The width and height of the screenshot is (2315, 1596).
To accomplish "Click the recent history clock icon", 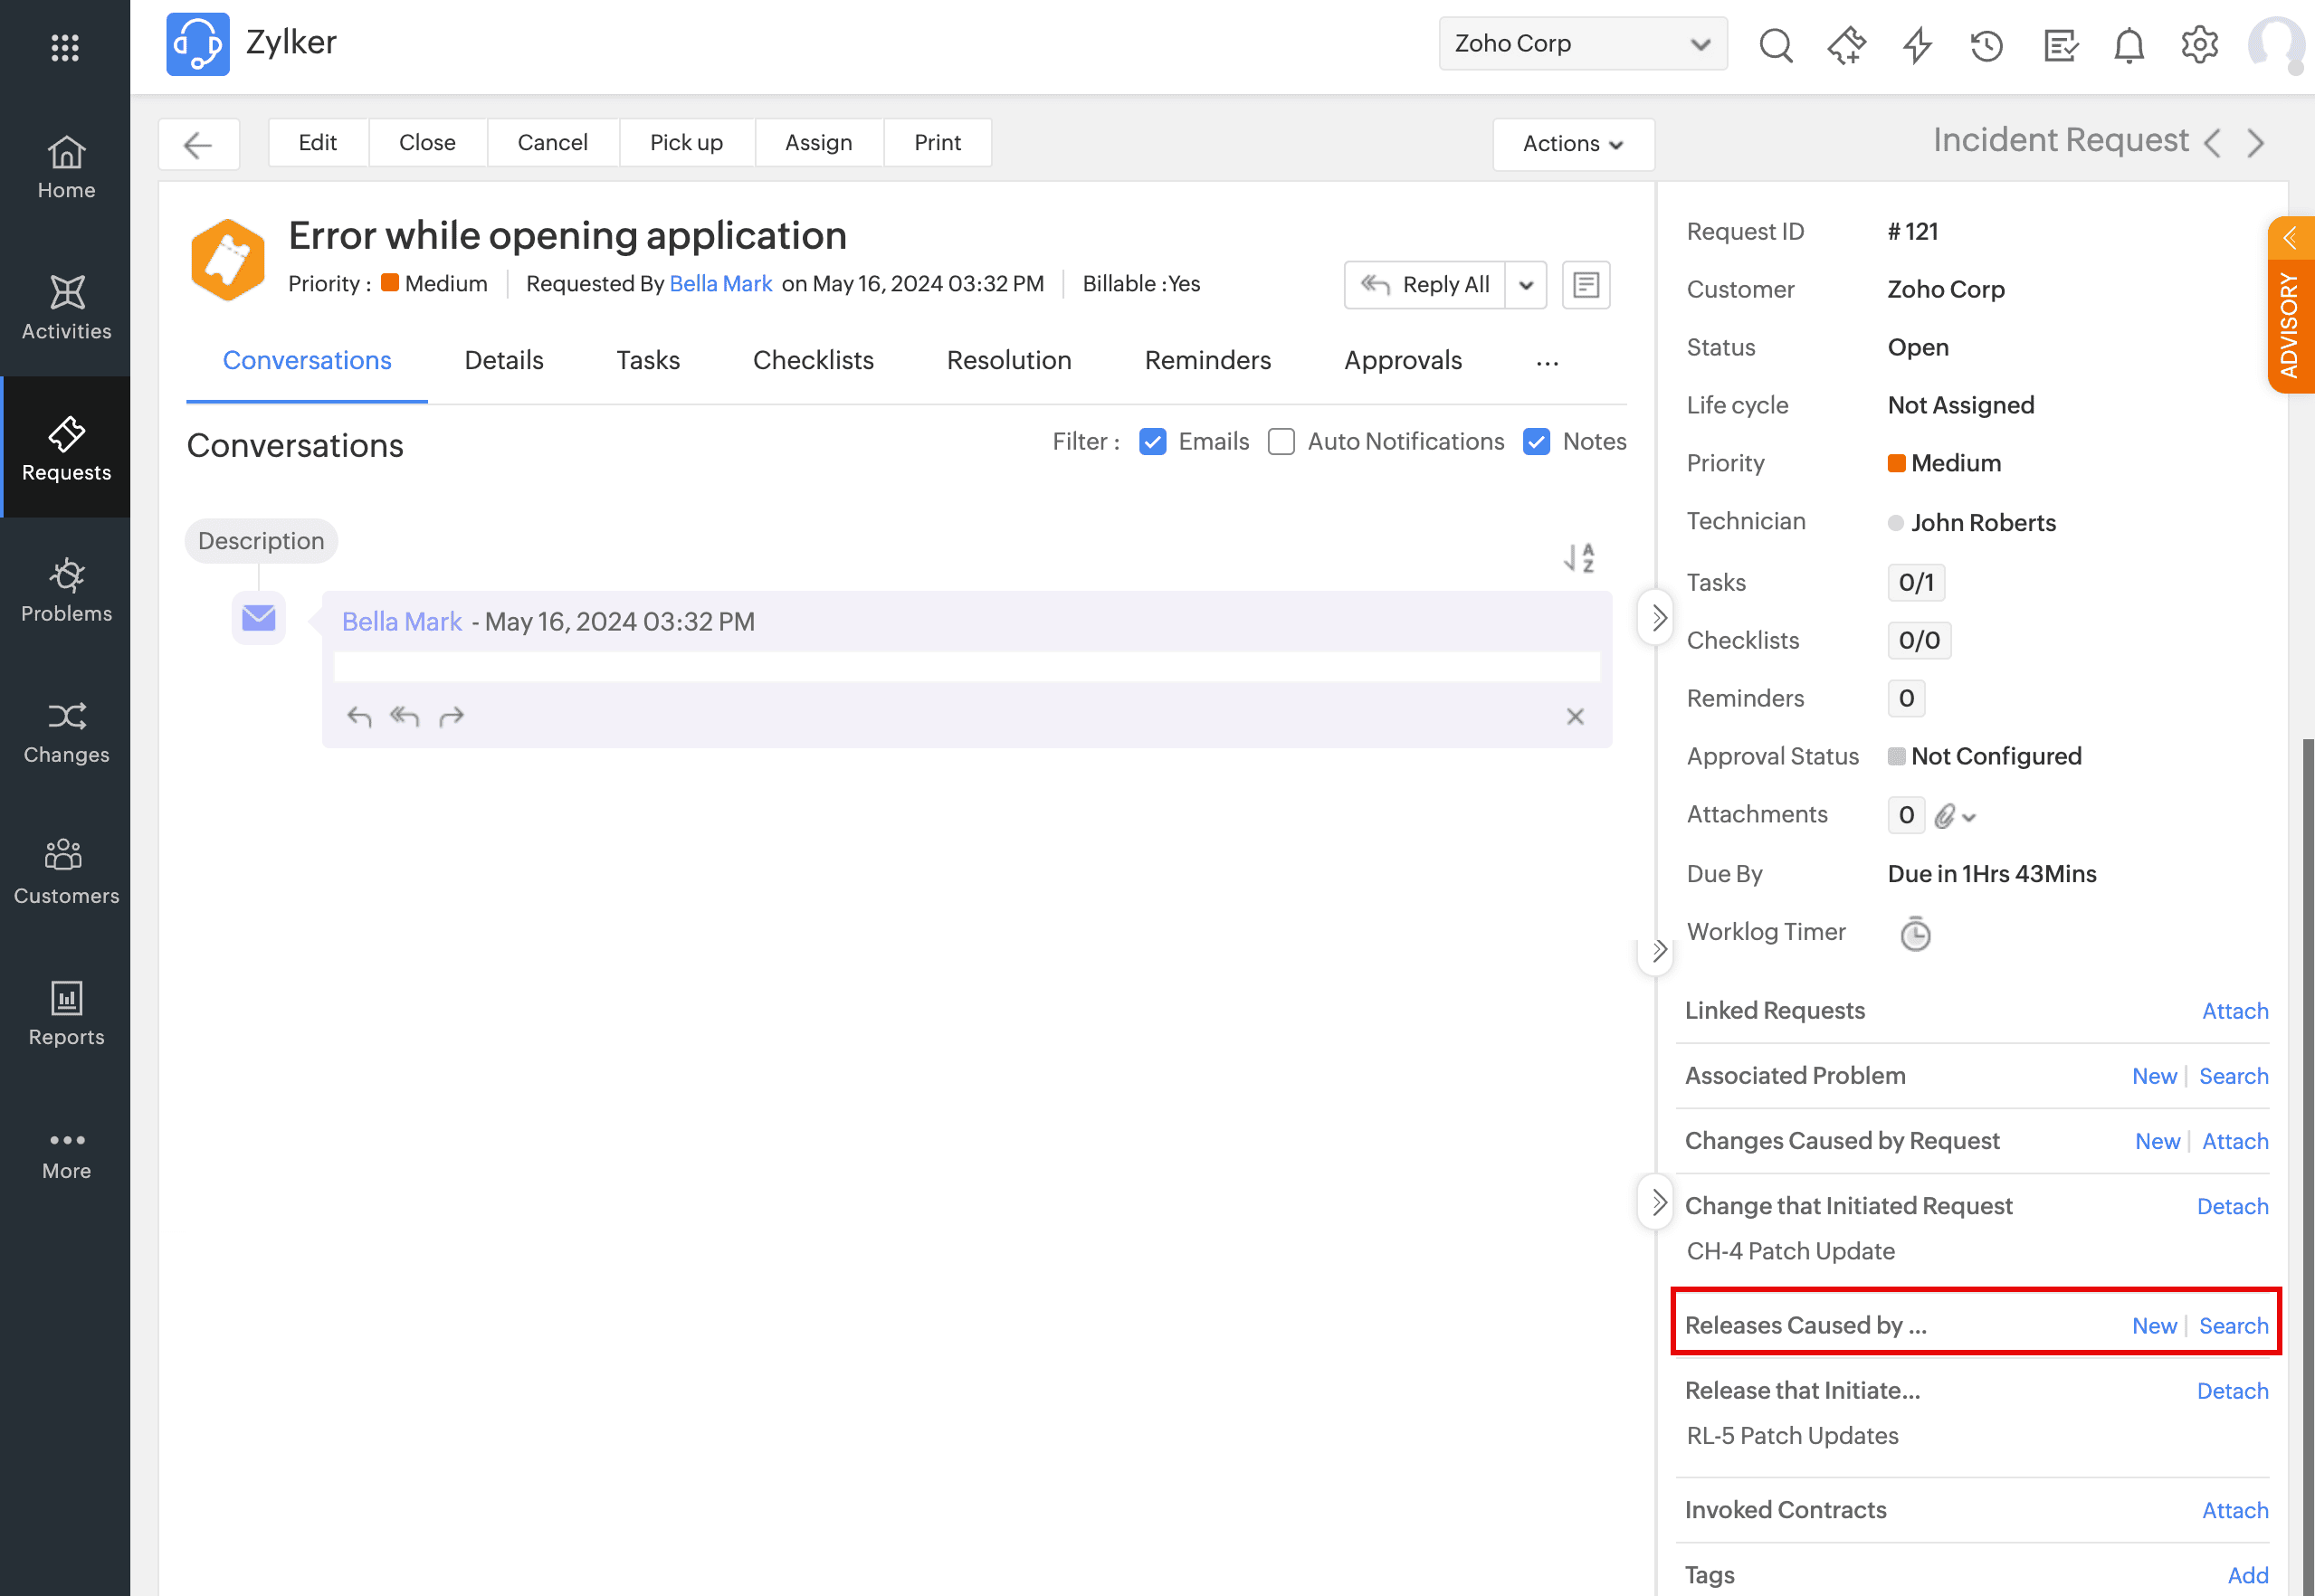I will point(1986,45).
